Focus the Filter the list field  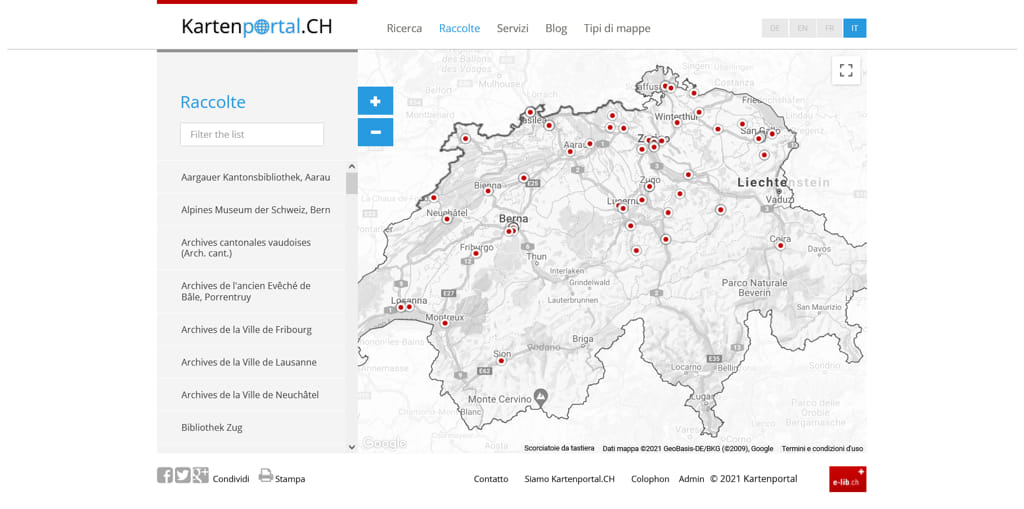pos(252,135)
